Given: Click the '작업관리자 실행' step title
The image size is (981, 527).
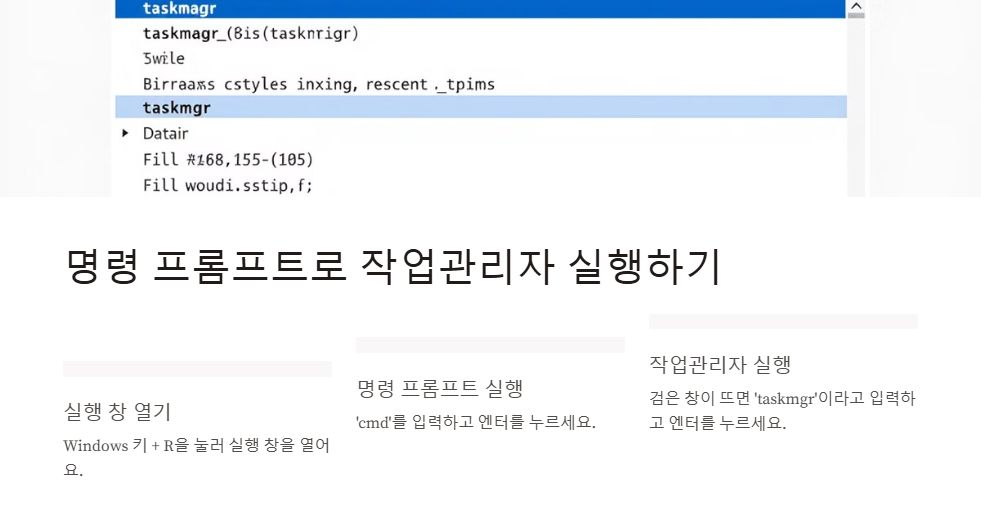Looking at the screenshot, I should tap(720, 364).
